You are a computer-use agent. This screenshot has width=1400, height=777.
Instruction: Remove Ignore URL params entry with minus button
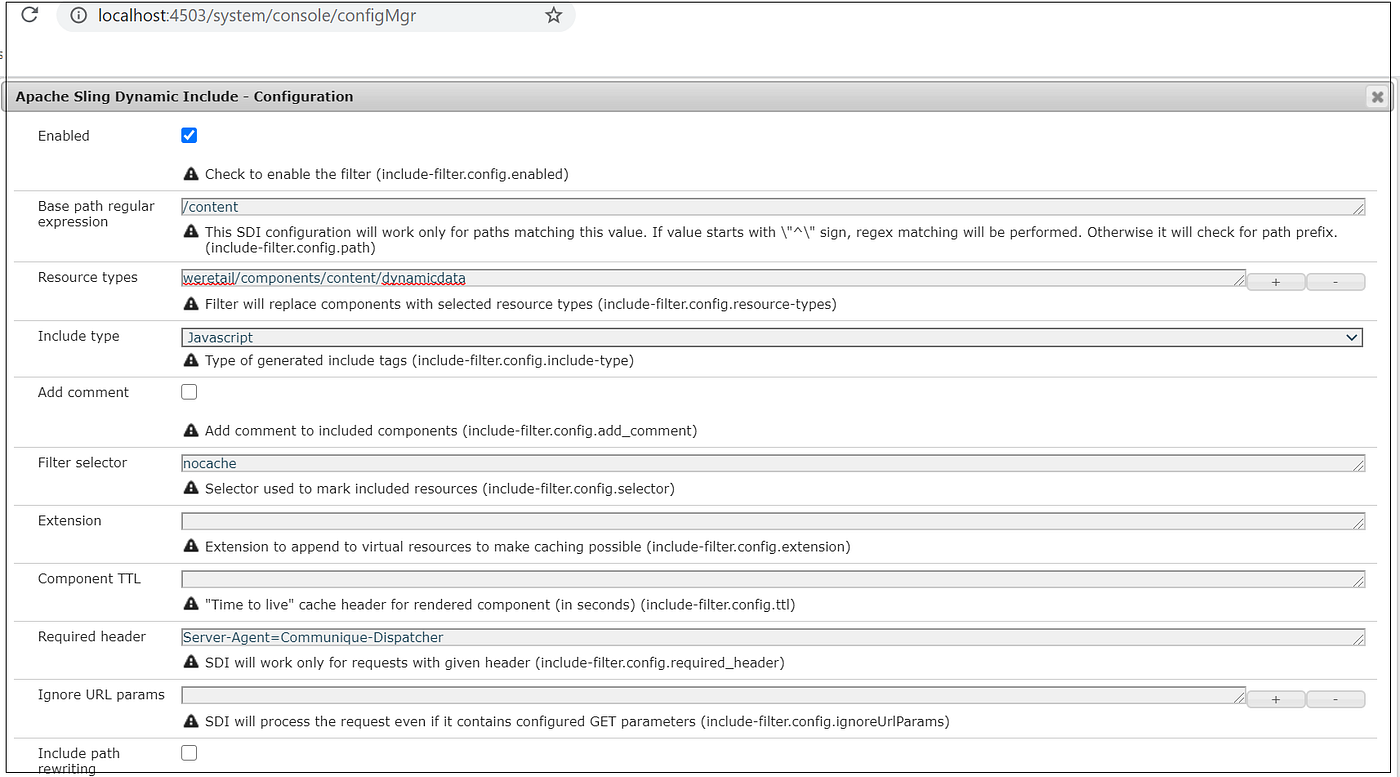click(1336, 699)
